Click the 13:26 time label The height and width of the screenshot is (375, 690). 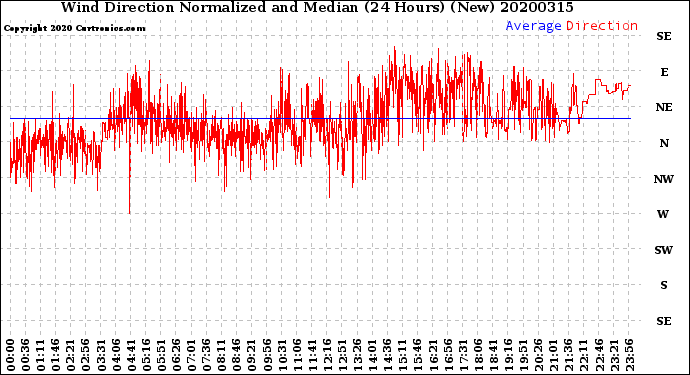coord(357,355)
